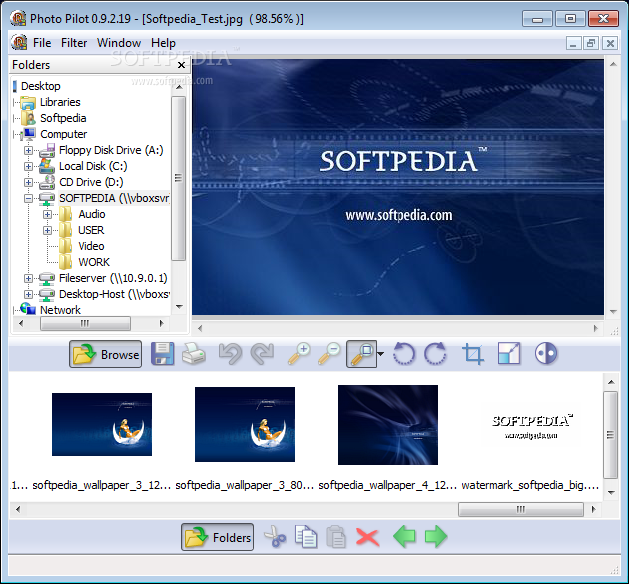The image size is (629, 584).
Task: Expand the Local Disk (C:) node
Action: click(28, 166)
